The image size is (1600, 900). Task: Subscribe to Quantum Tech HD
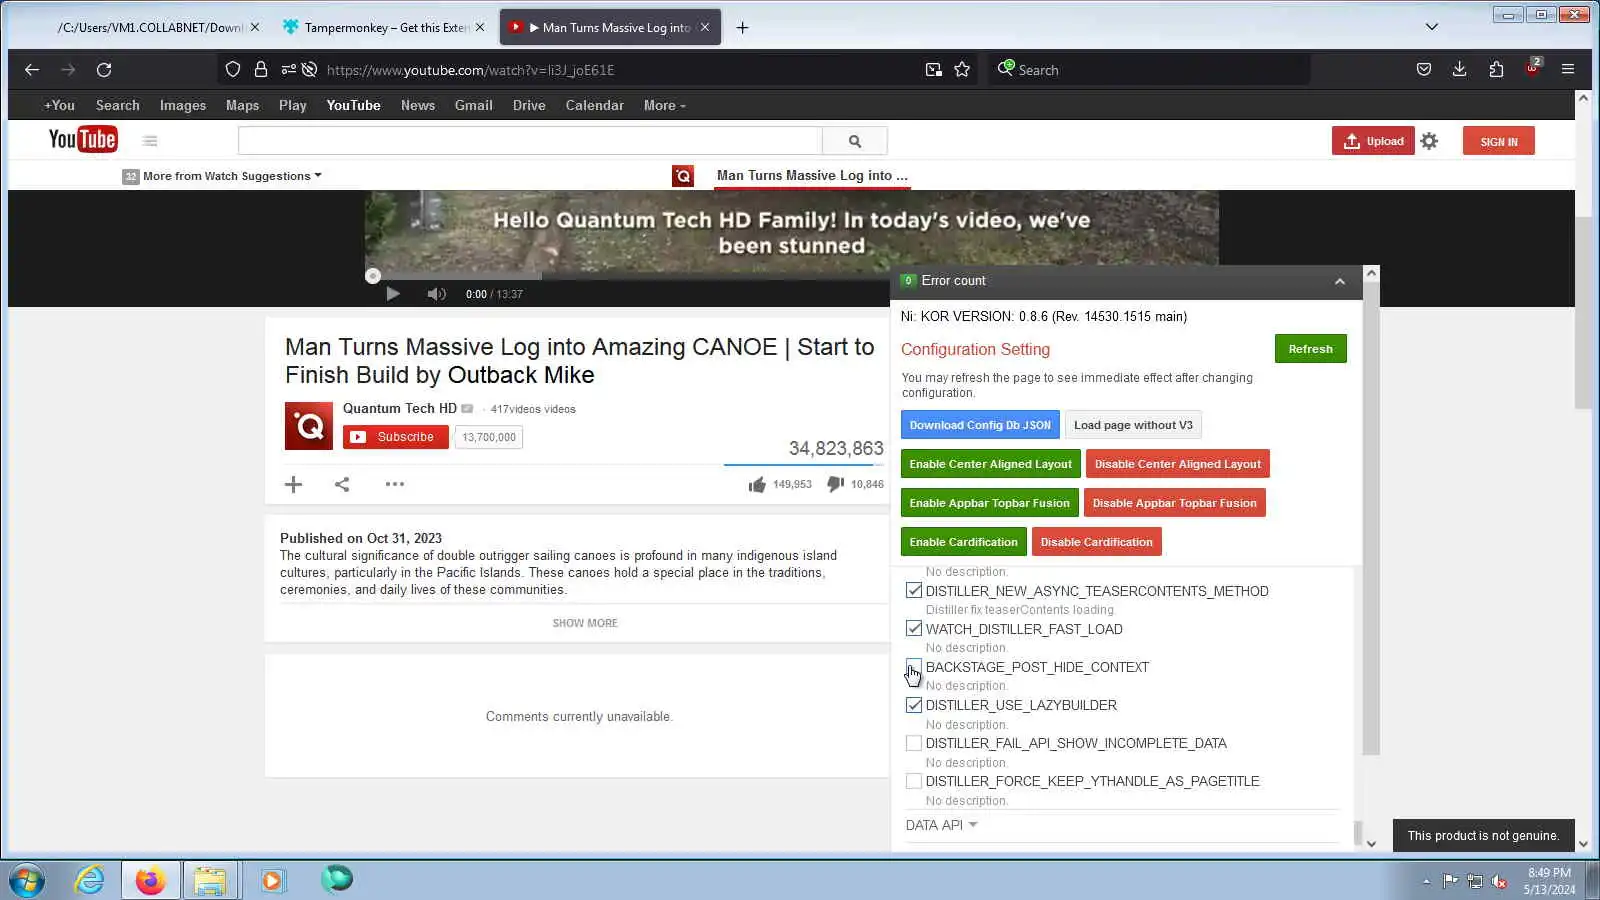click(396, 437)
